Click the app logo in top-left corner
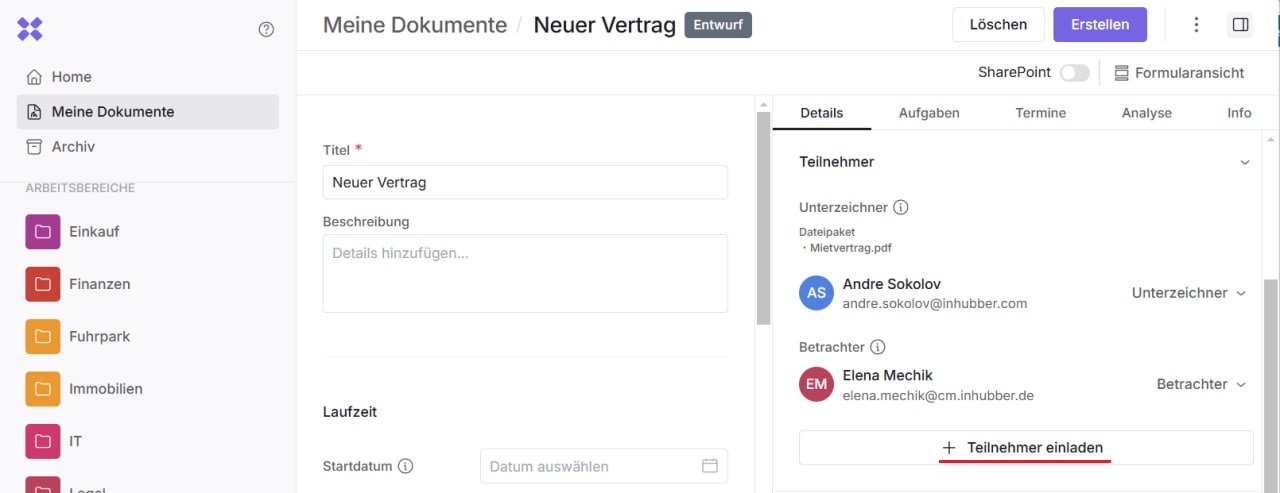 (30, 29)
